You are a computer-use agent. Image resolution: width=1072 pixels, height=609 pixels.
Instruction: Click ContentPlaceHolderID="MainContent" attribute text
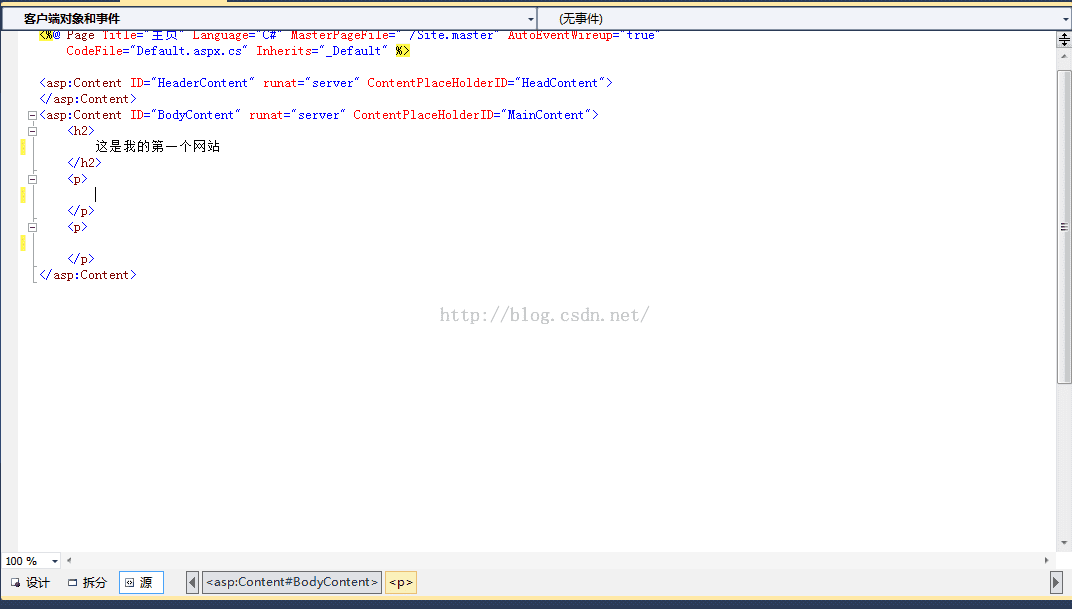[x=472, y=116]
